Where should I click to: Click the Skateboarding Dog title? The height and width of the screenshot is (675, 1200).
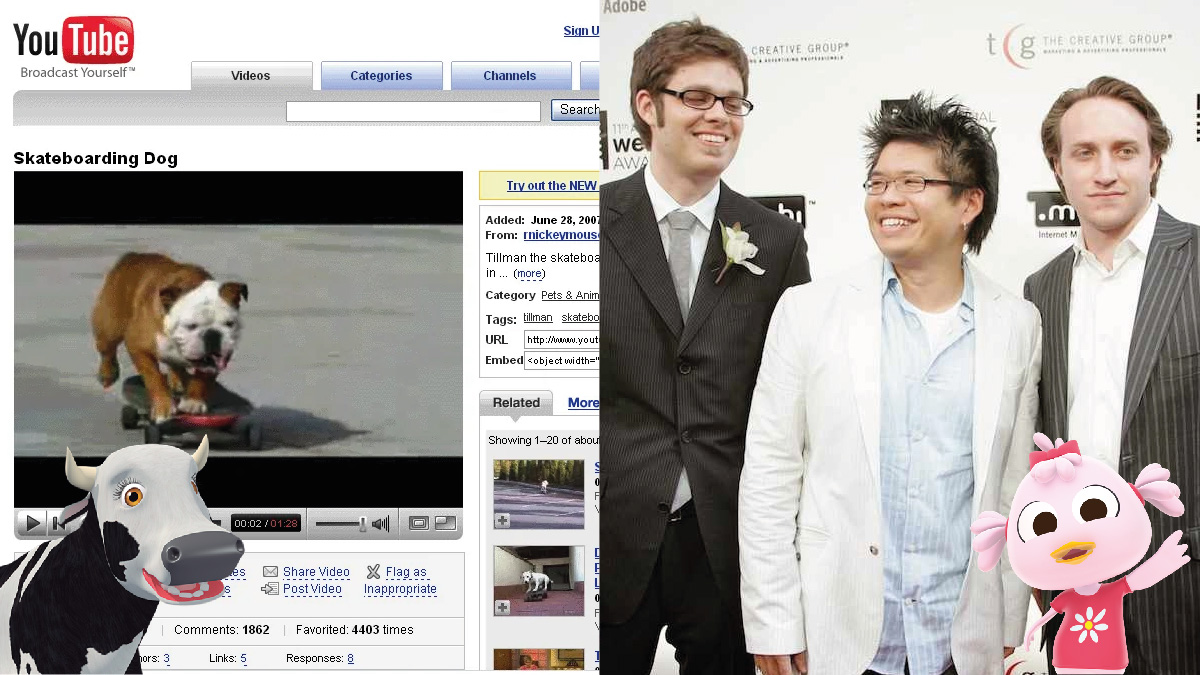(95, 158)
